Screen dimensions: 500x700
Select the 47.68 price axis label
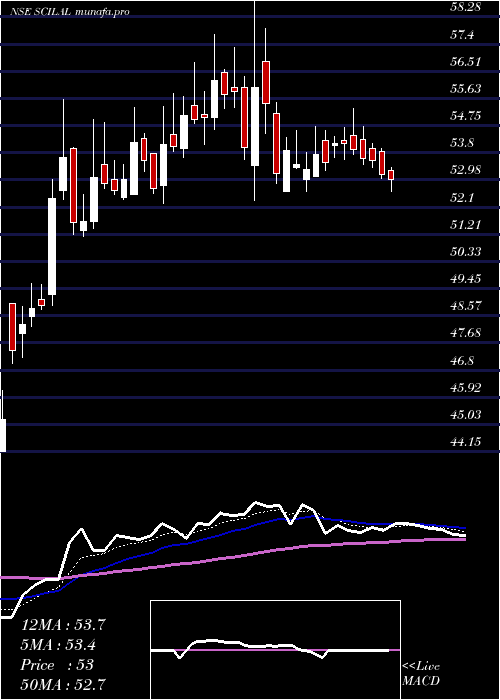(x=466, y=333)
